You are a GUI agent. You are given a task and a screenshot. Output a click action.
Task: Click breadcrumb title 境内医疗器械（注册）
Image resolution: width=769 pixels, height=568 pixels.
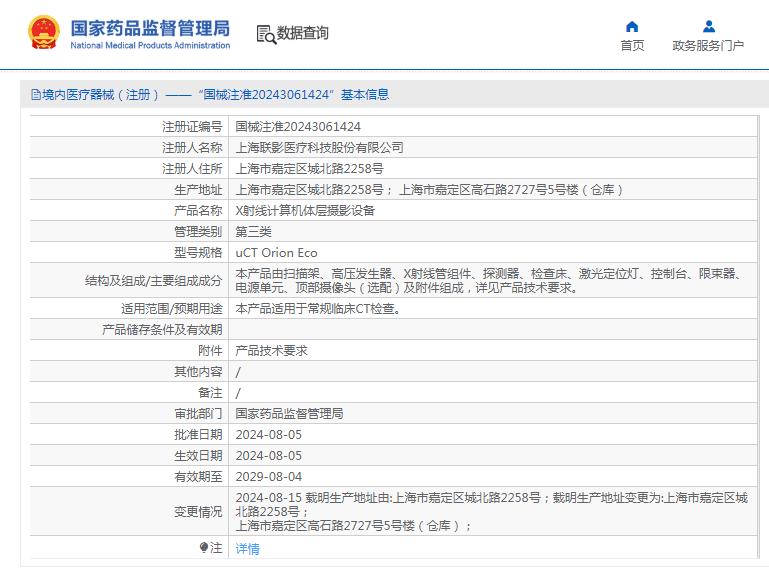(101, 95)
